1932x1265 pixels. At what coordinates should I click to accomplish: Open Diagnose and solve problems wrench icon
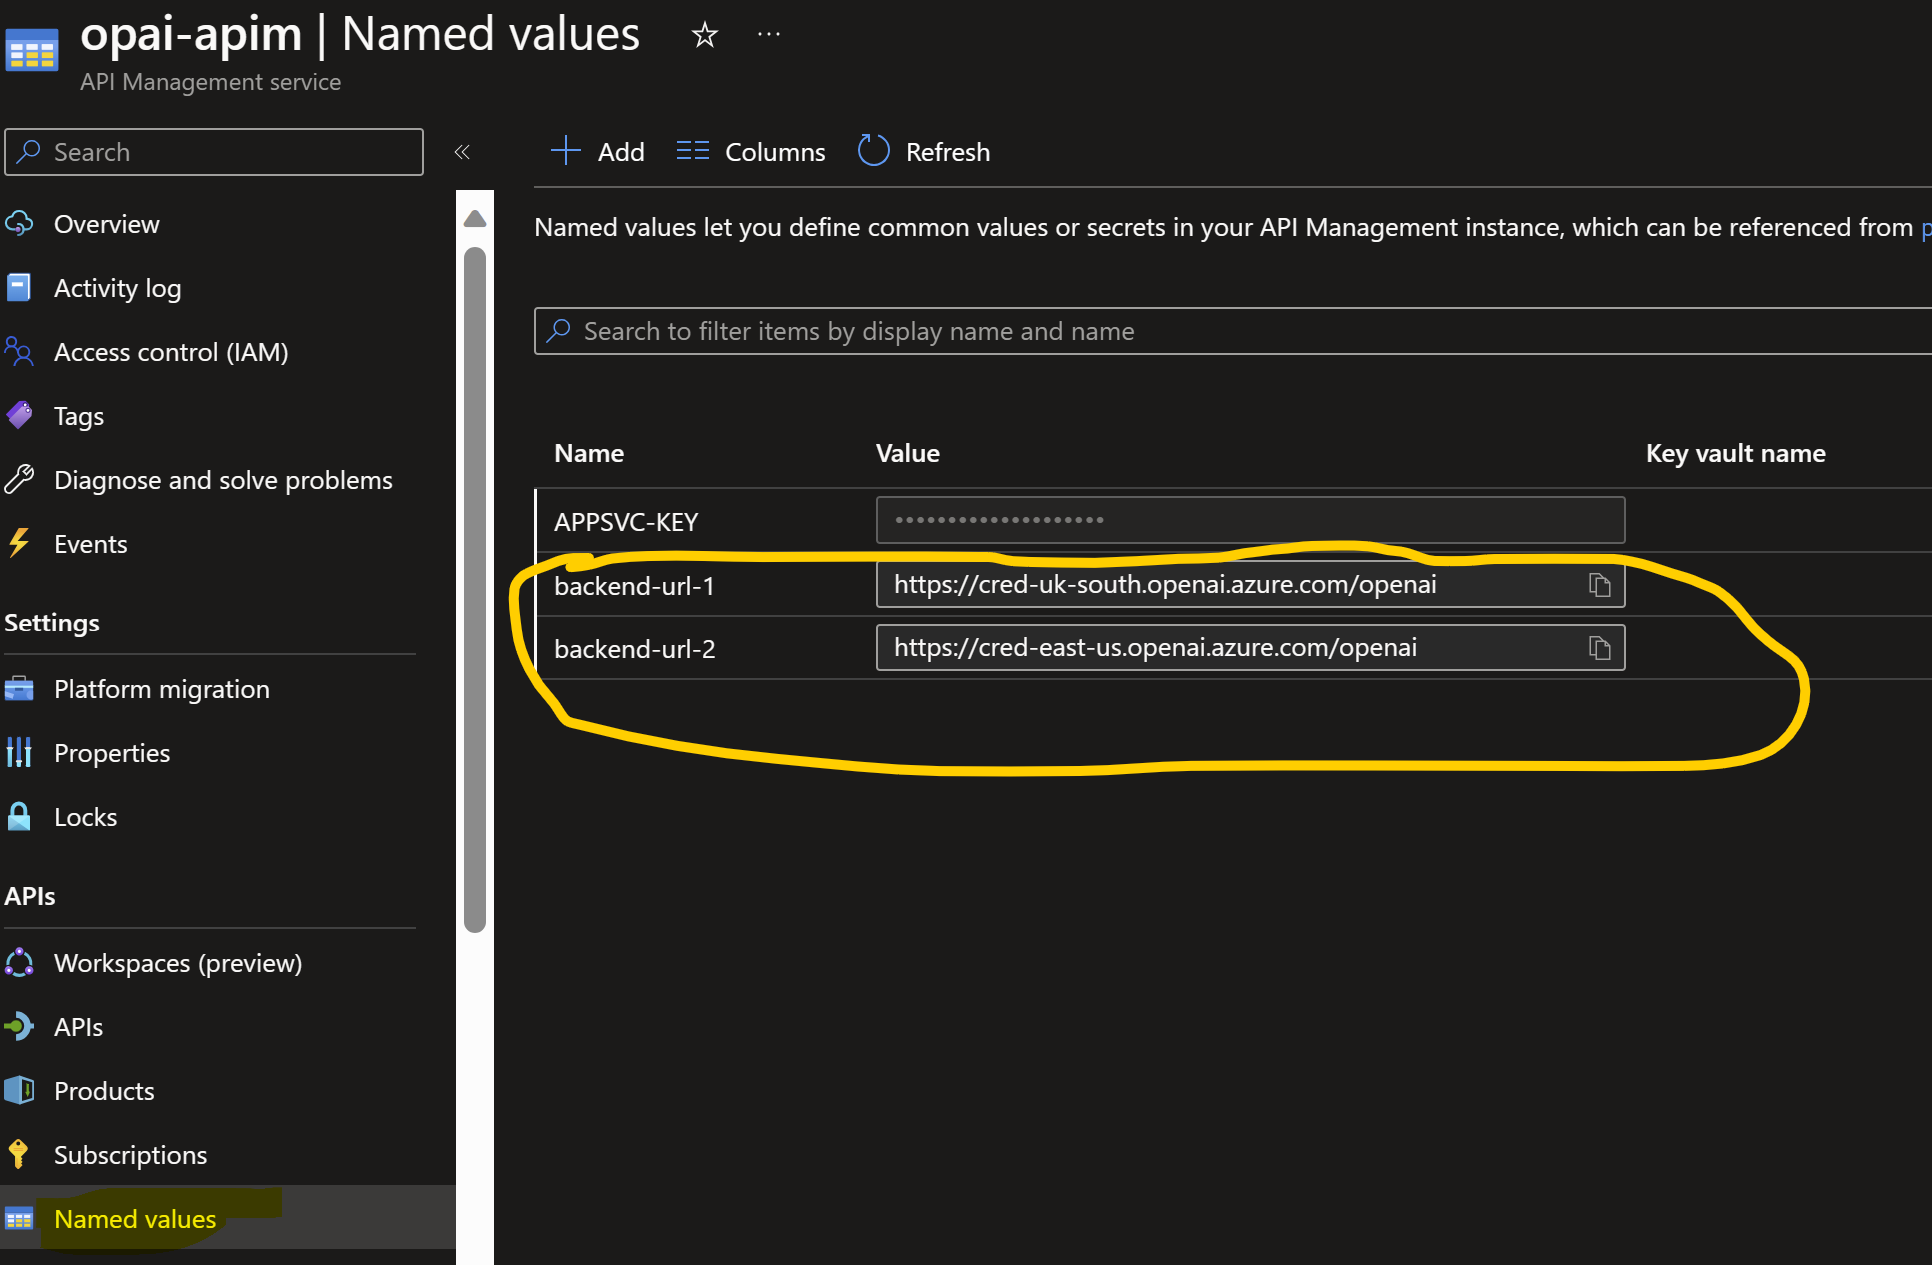tap(19, 479)
